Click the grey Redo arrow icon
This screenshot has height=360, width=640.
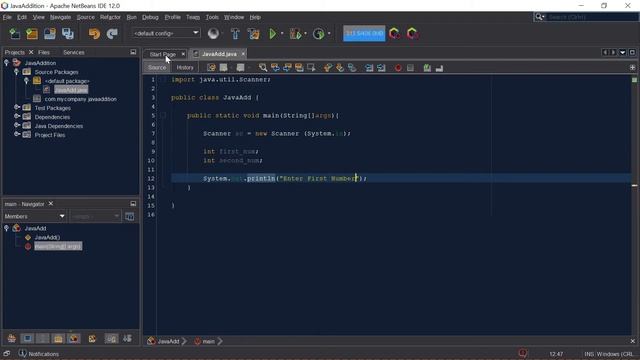tap(112, 33)
